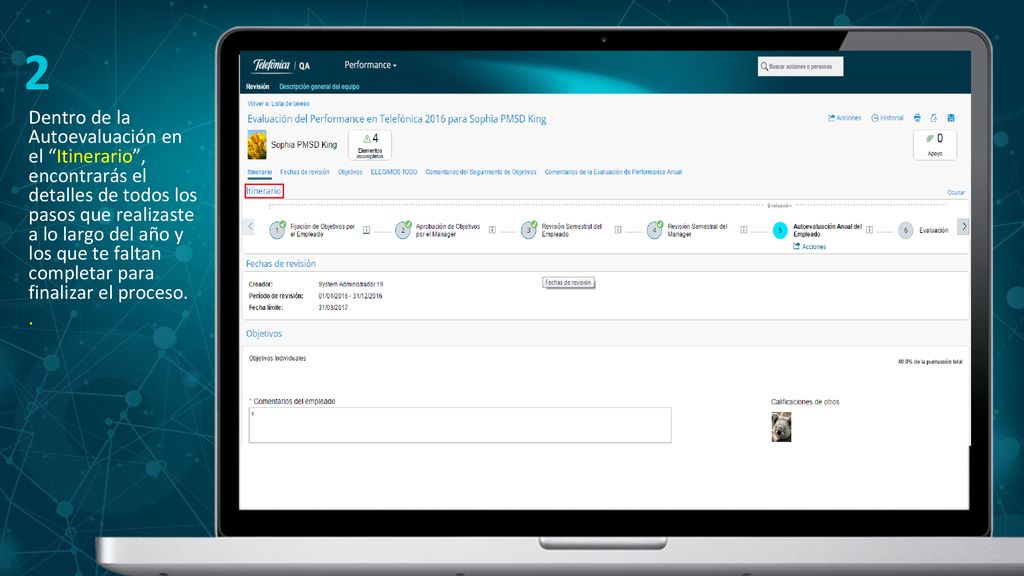Screen dimensions: 1024x576
Task: Click the Comentarios del empleado text box
Action: click(460, 425)
